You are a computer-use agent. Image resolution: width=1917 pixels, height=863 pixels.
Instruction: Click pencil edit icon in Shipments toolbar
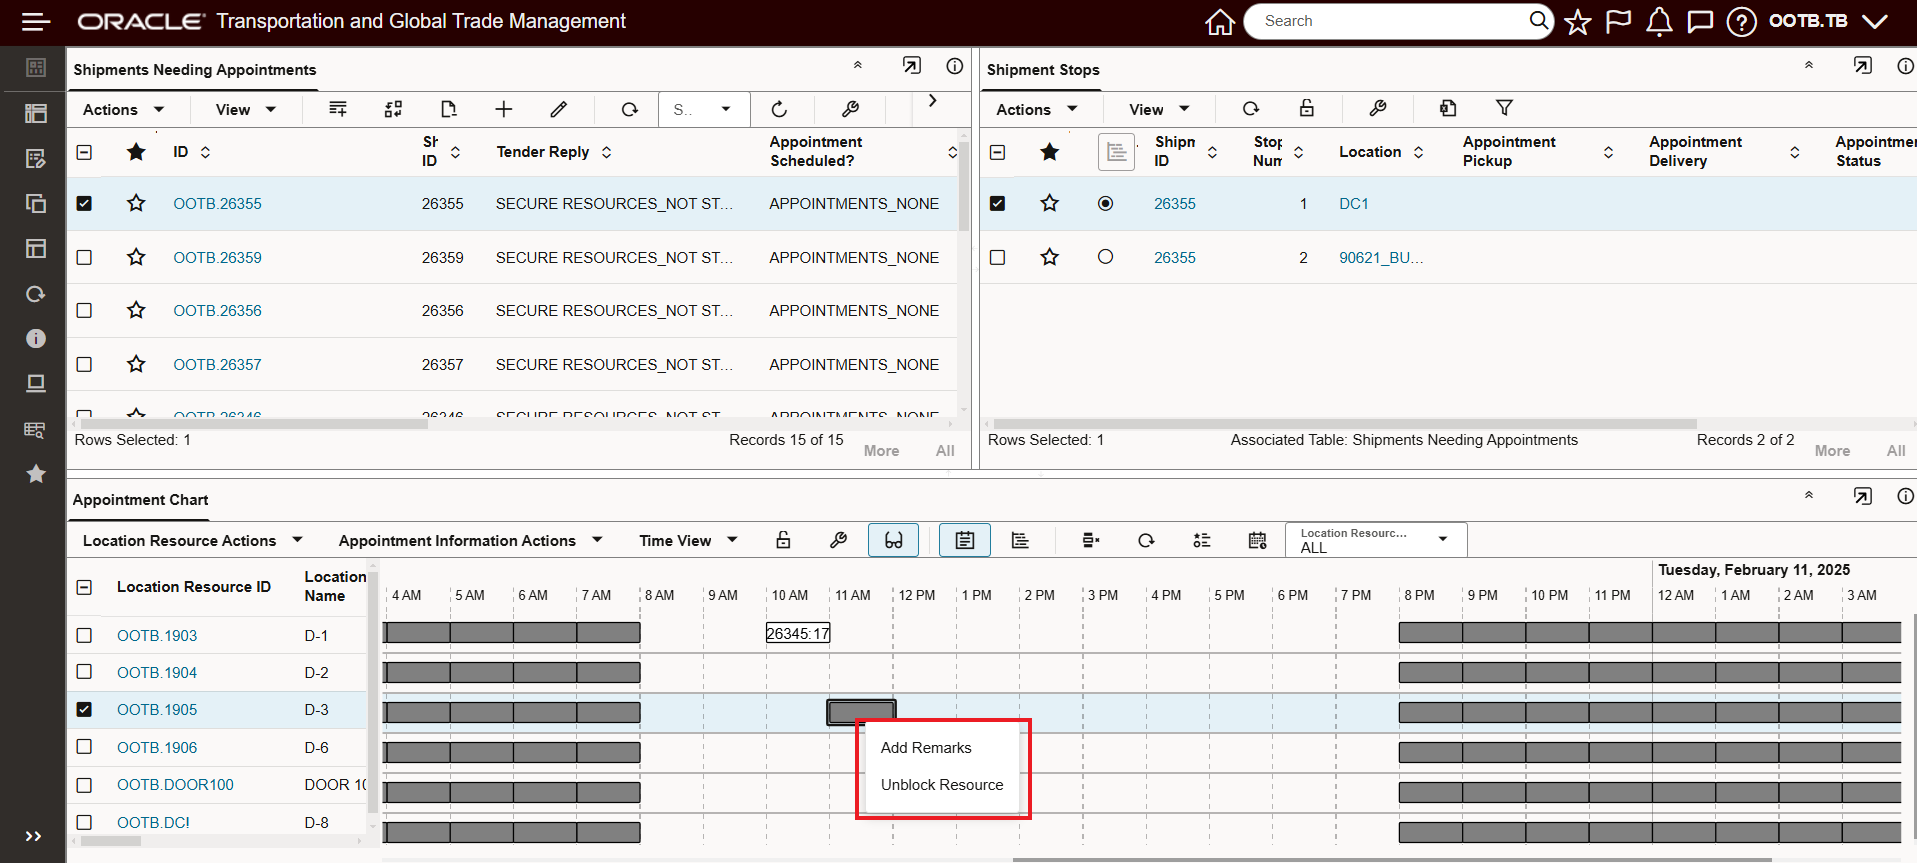click(x=559, y=109)
